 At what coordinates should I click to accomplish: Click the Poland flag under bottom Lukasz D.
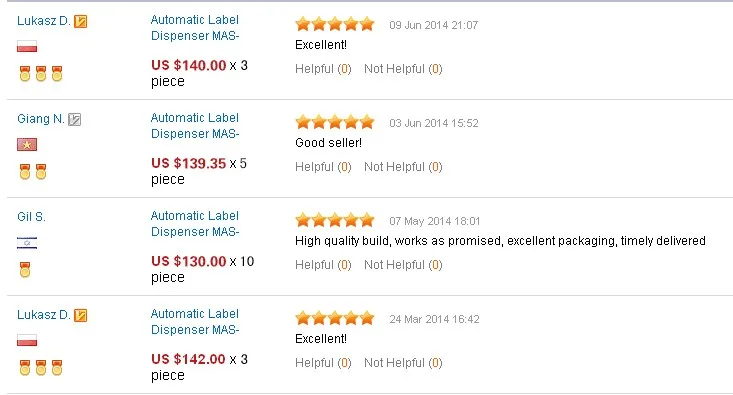[x=27, y=340]
